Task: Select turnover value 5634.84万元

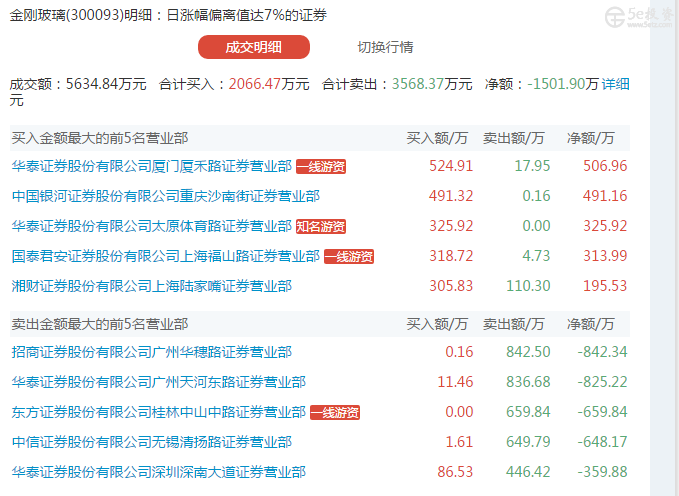Action: (x=106, y=84)
